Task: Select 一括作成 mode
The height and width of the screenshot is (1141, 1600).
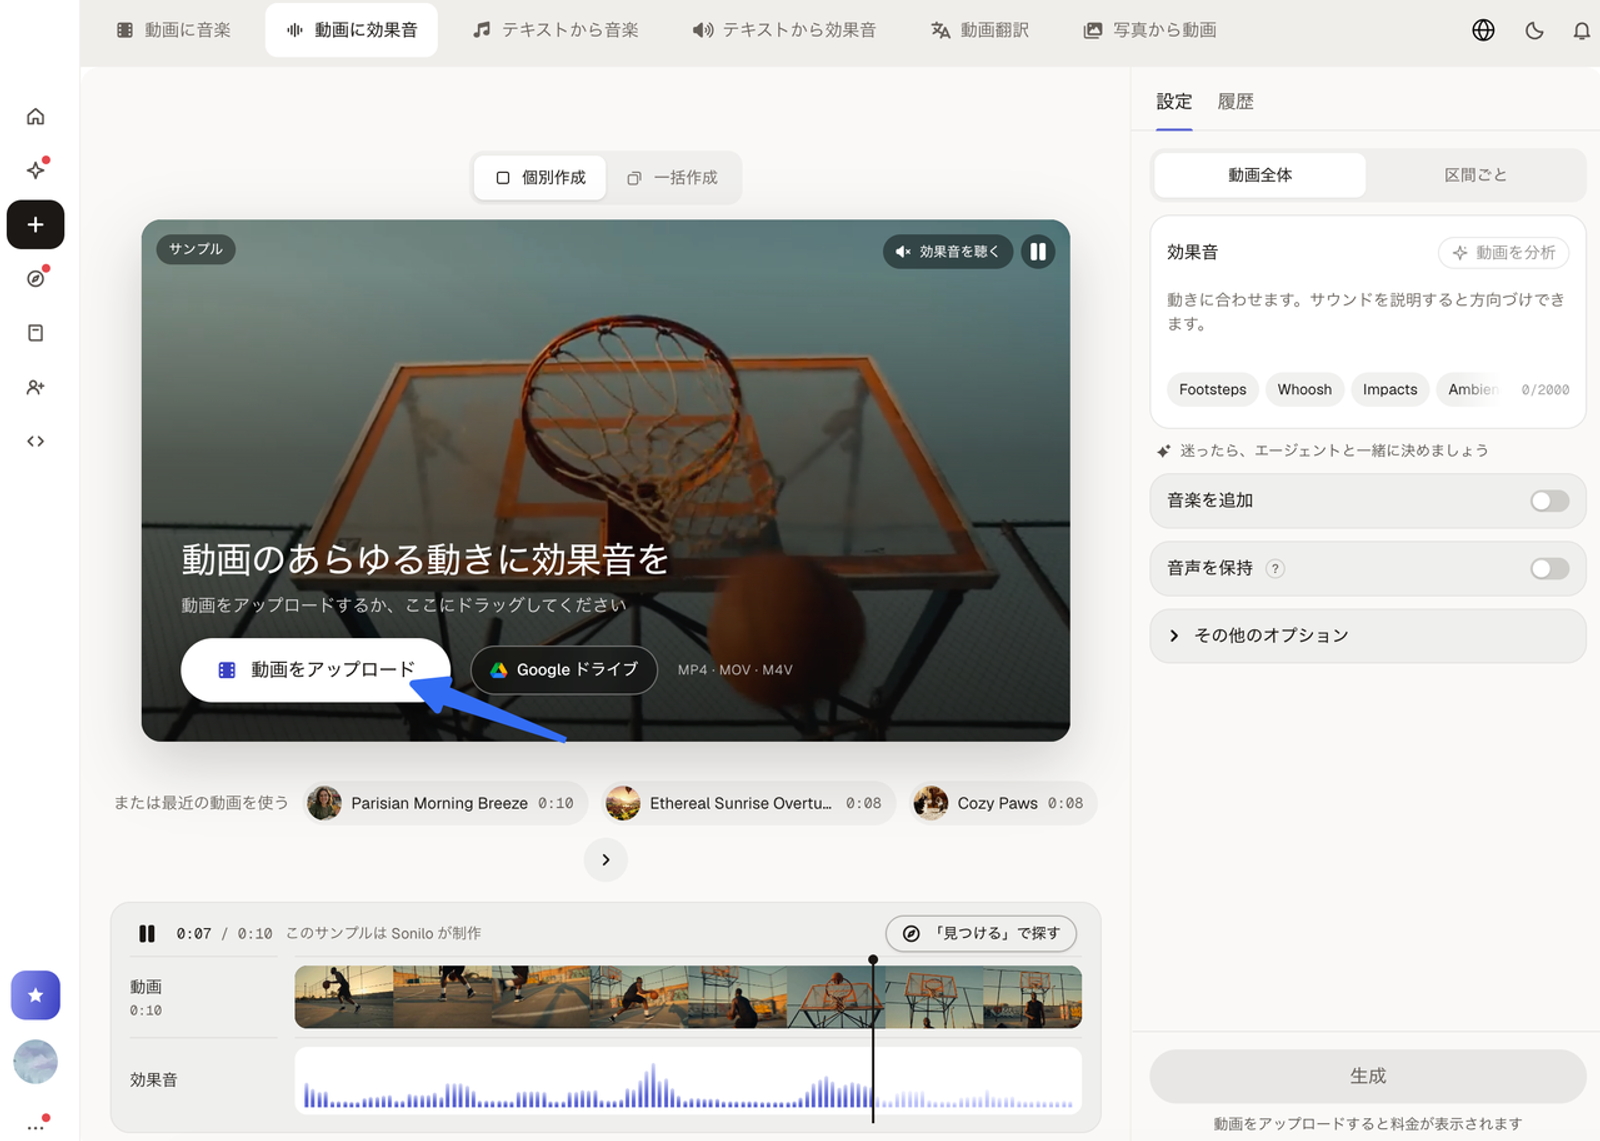Action: pyautogui.click(x=672, y=178)
